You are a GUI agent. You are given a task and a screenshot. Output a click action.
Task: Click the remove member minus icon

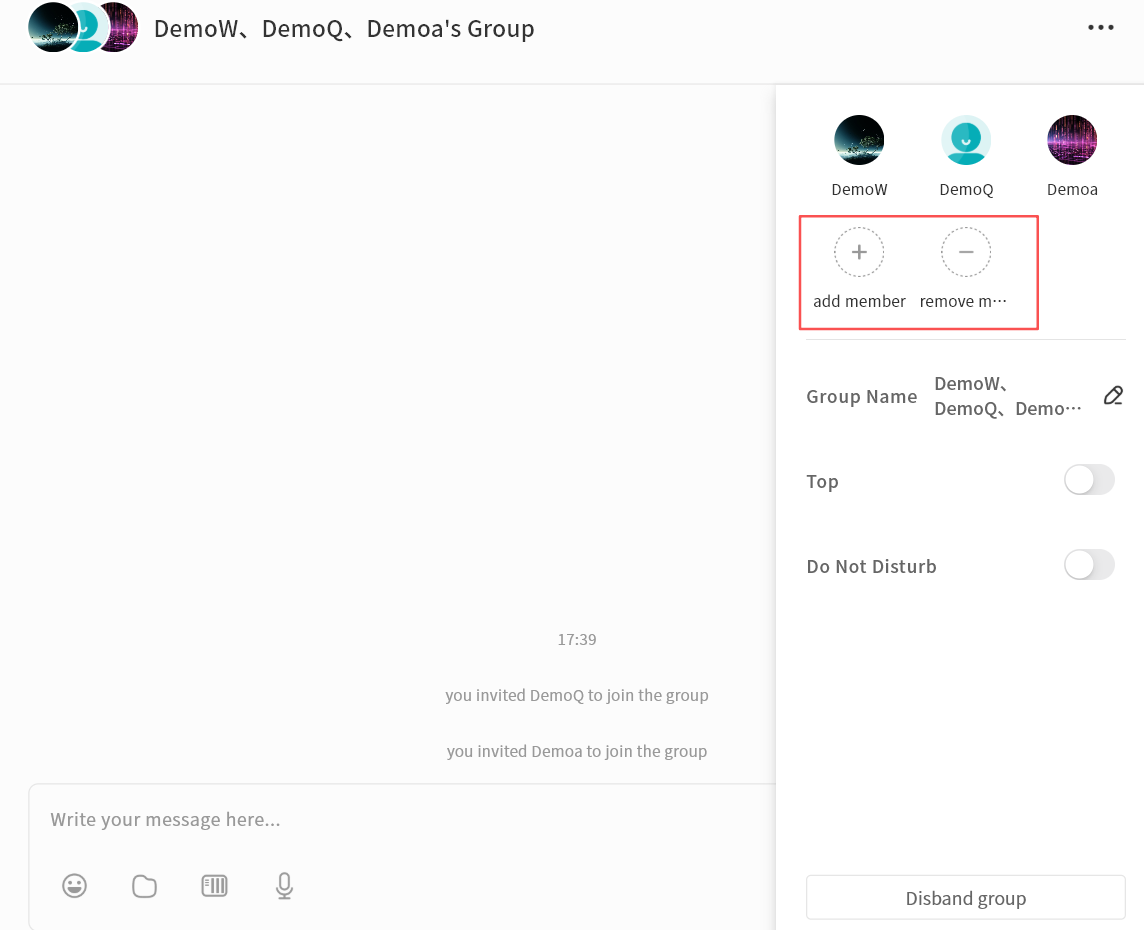pyautogui.click(x=966, y=252)
